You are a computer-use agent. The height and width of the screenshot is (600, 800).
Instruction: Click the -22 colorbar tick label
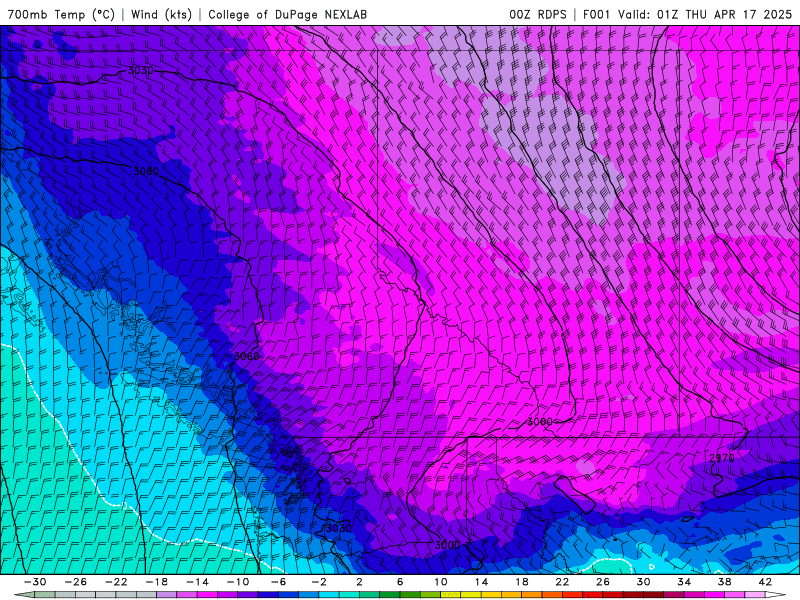tap(116, 582)
